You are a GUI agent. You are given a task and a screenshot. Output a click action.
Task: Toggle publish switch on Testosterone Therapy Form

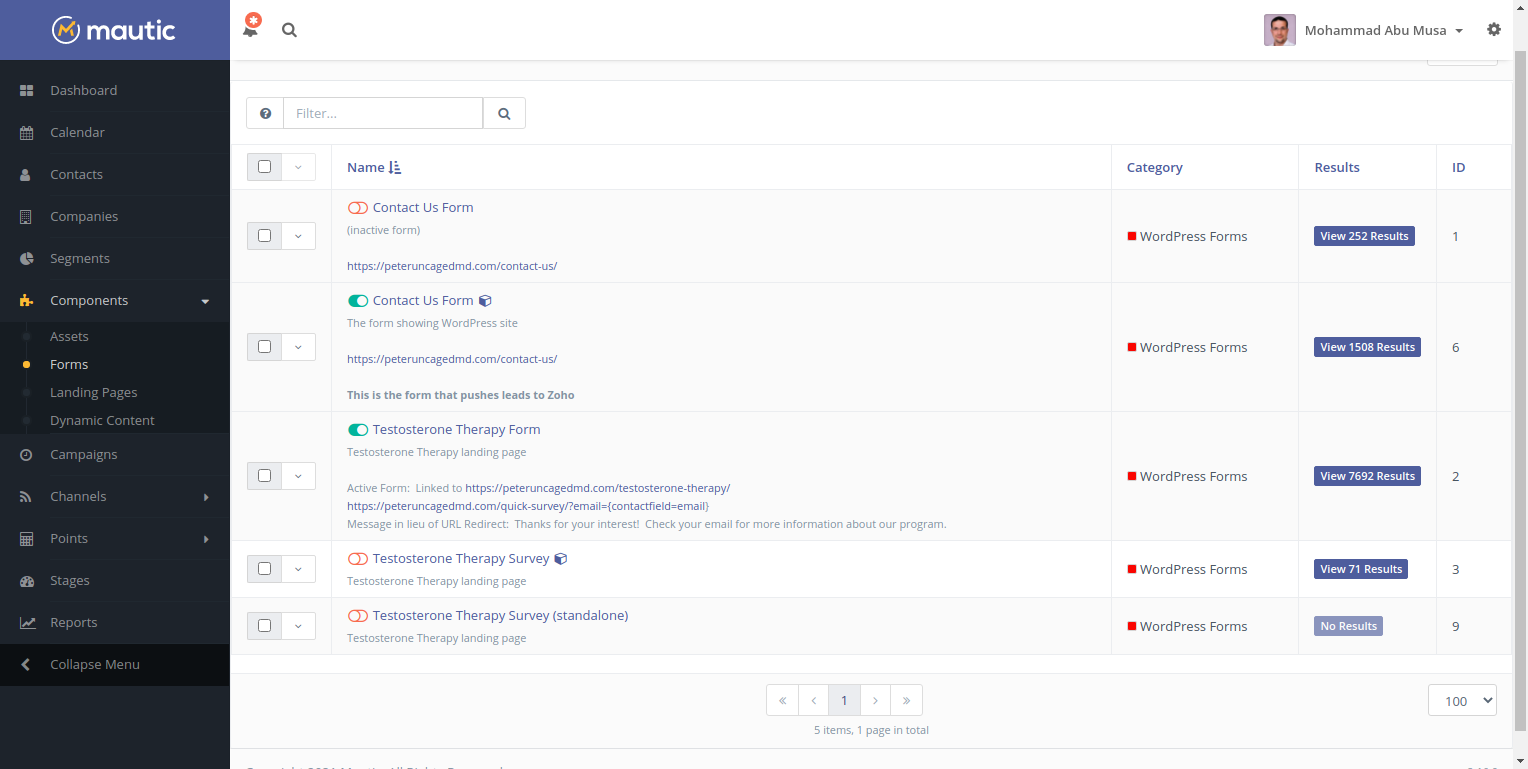coord(358,430)
